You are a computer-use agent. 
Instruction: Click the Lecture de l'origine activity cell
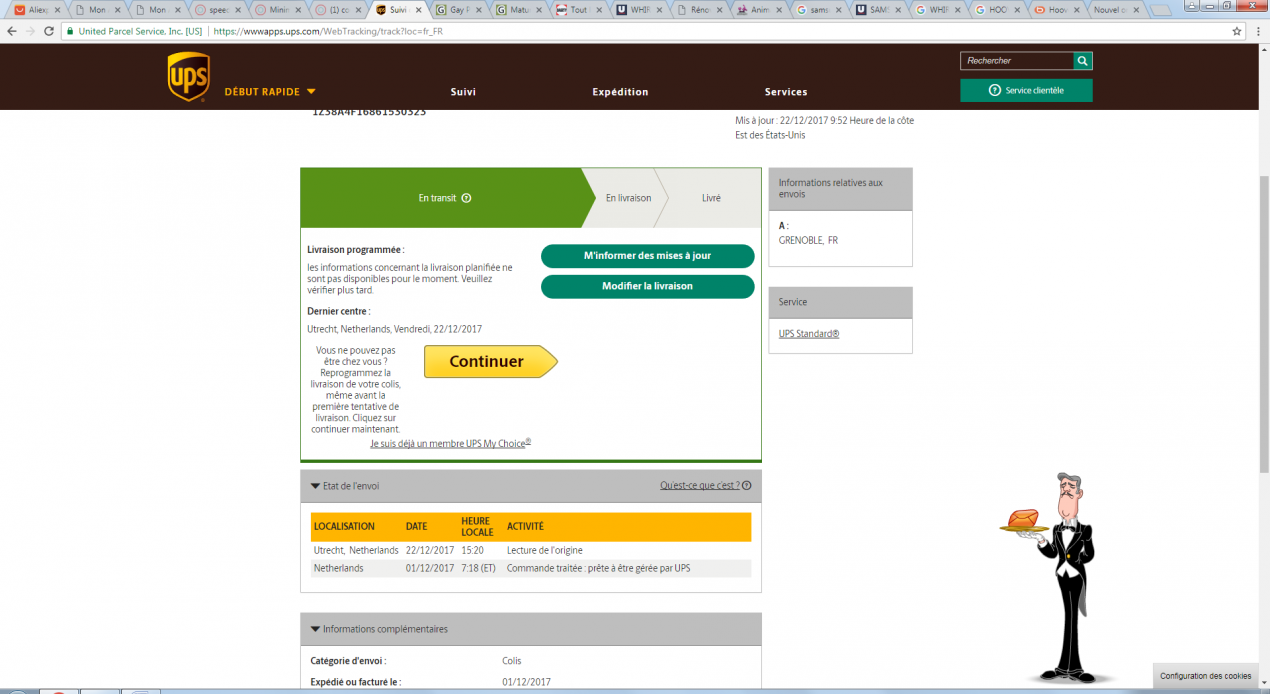pos(544,550)
